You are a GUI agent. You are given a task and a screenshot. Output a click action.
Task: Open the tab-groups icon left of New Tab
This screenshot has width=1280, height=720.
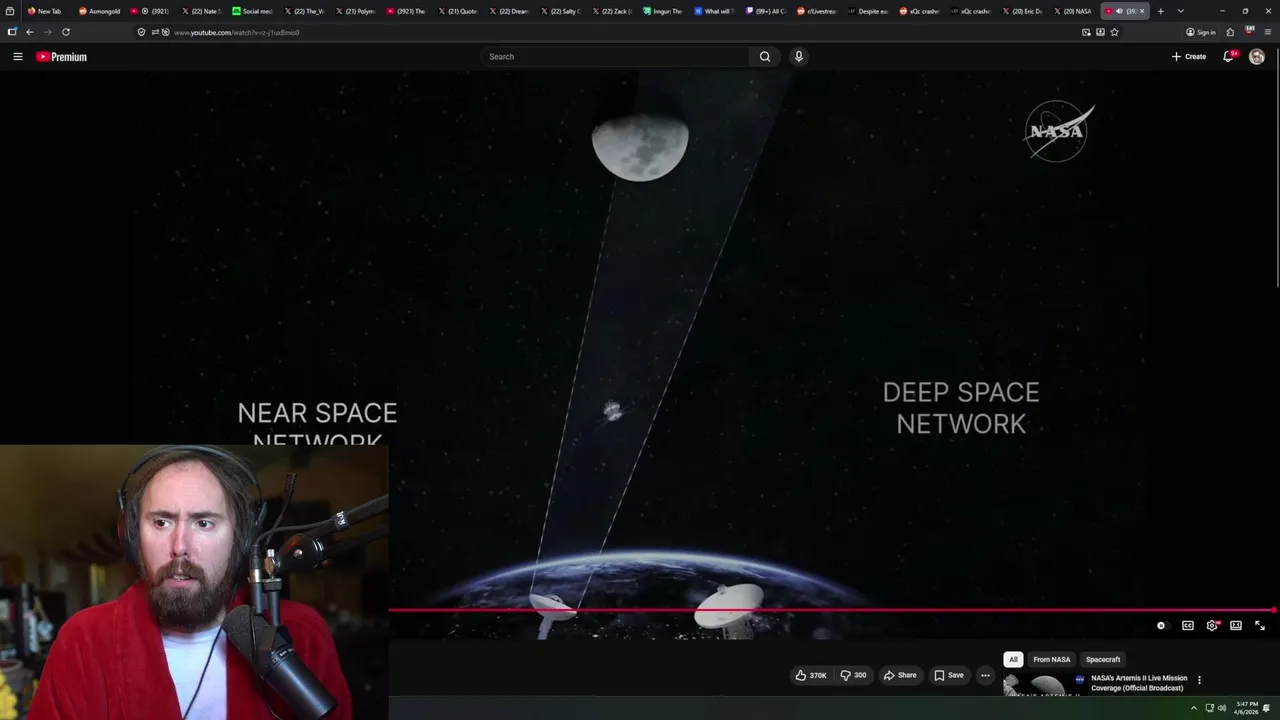point(10,11)
